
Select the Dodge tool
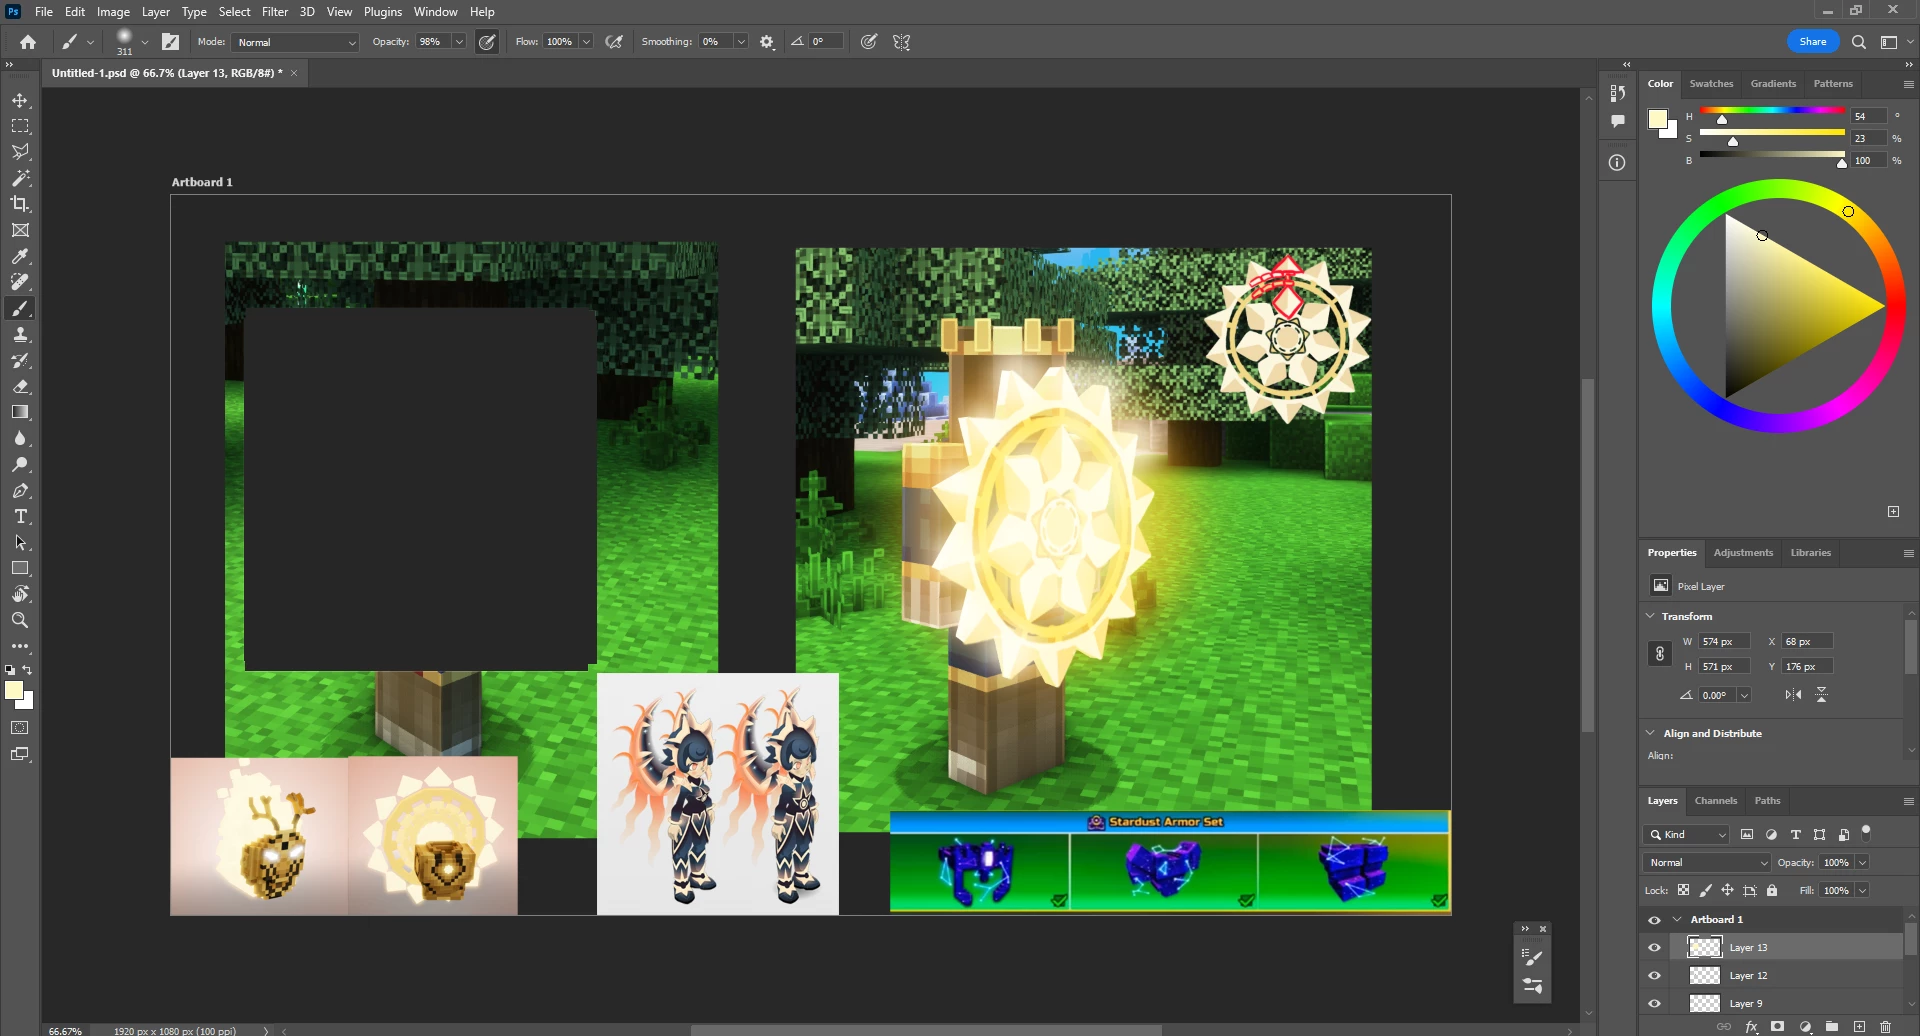(x=20, y=465)
